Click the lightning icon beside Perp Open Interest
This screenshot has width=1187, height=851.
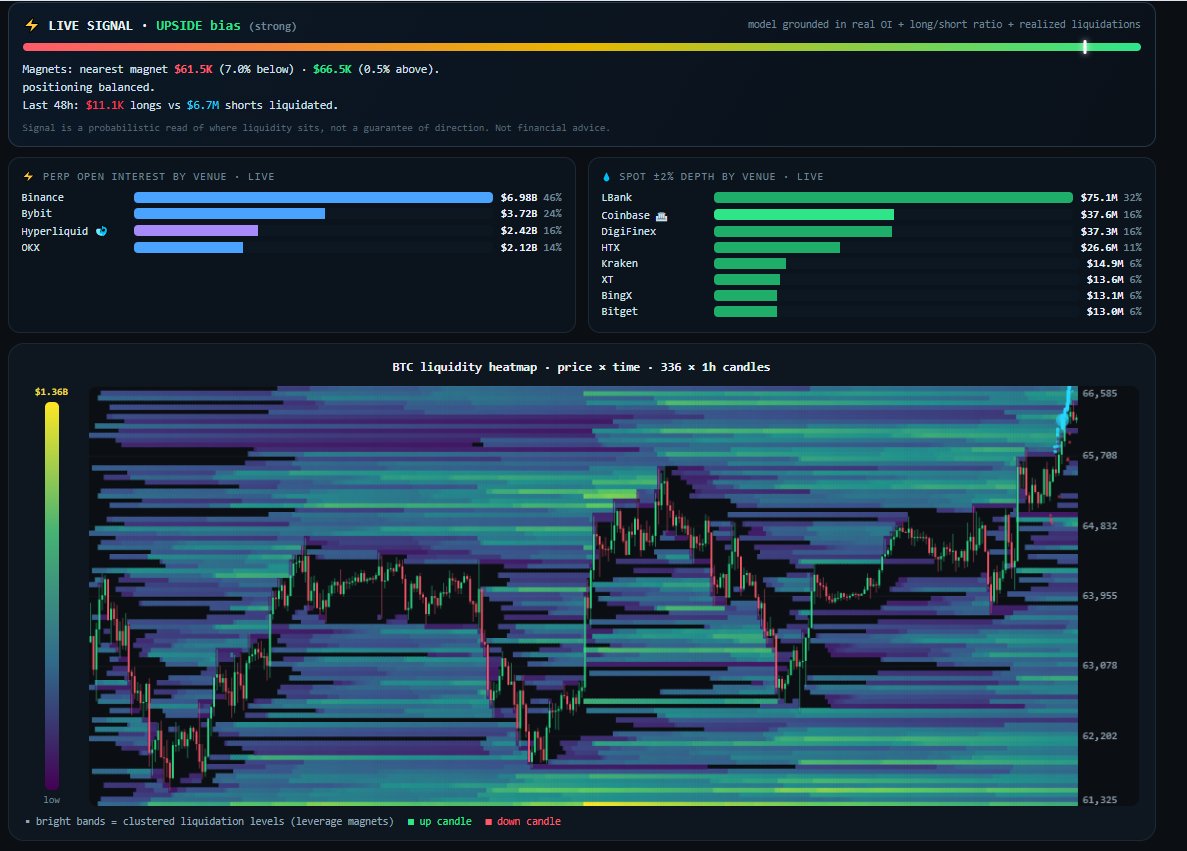pyautogui.click(x=29, y=176)
